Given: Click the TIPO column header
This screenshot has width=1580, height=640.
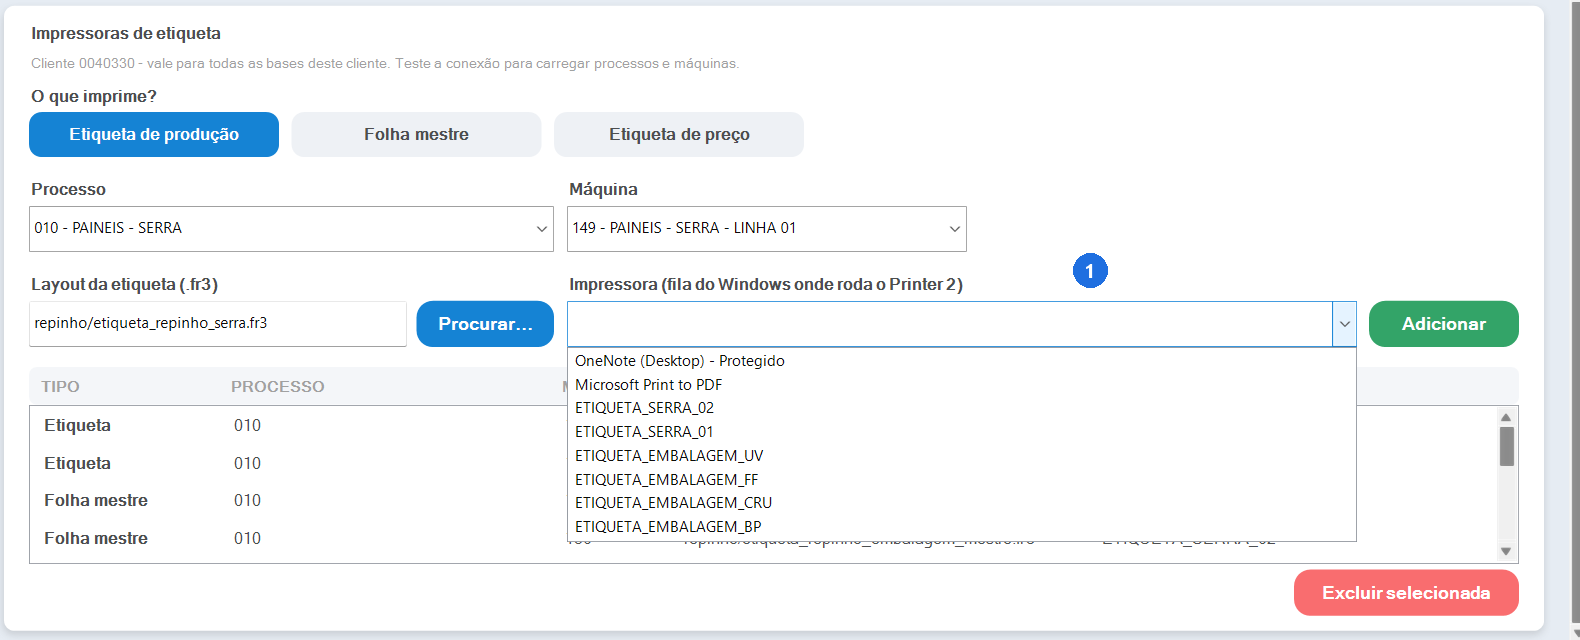Looking at the screenshot, I should [60, 387].
